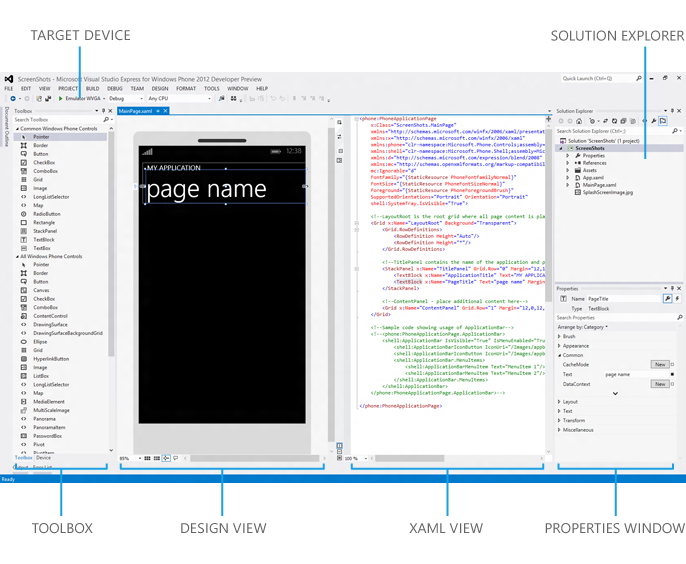The width and height of the screenshot is (686, 564).
Task: Click the Quick Launch search icon
Action: (639, 78)
